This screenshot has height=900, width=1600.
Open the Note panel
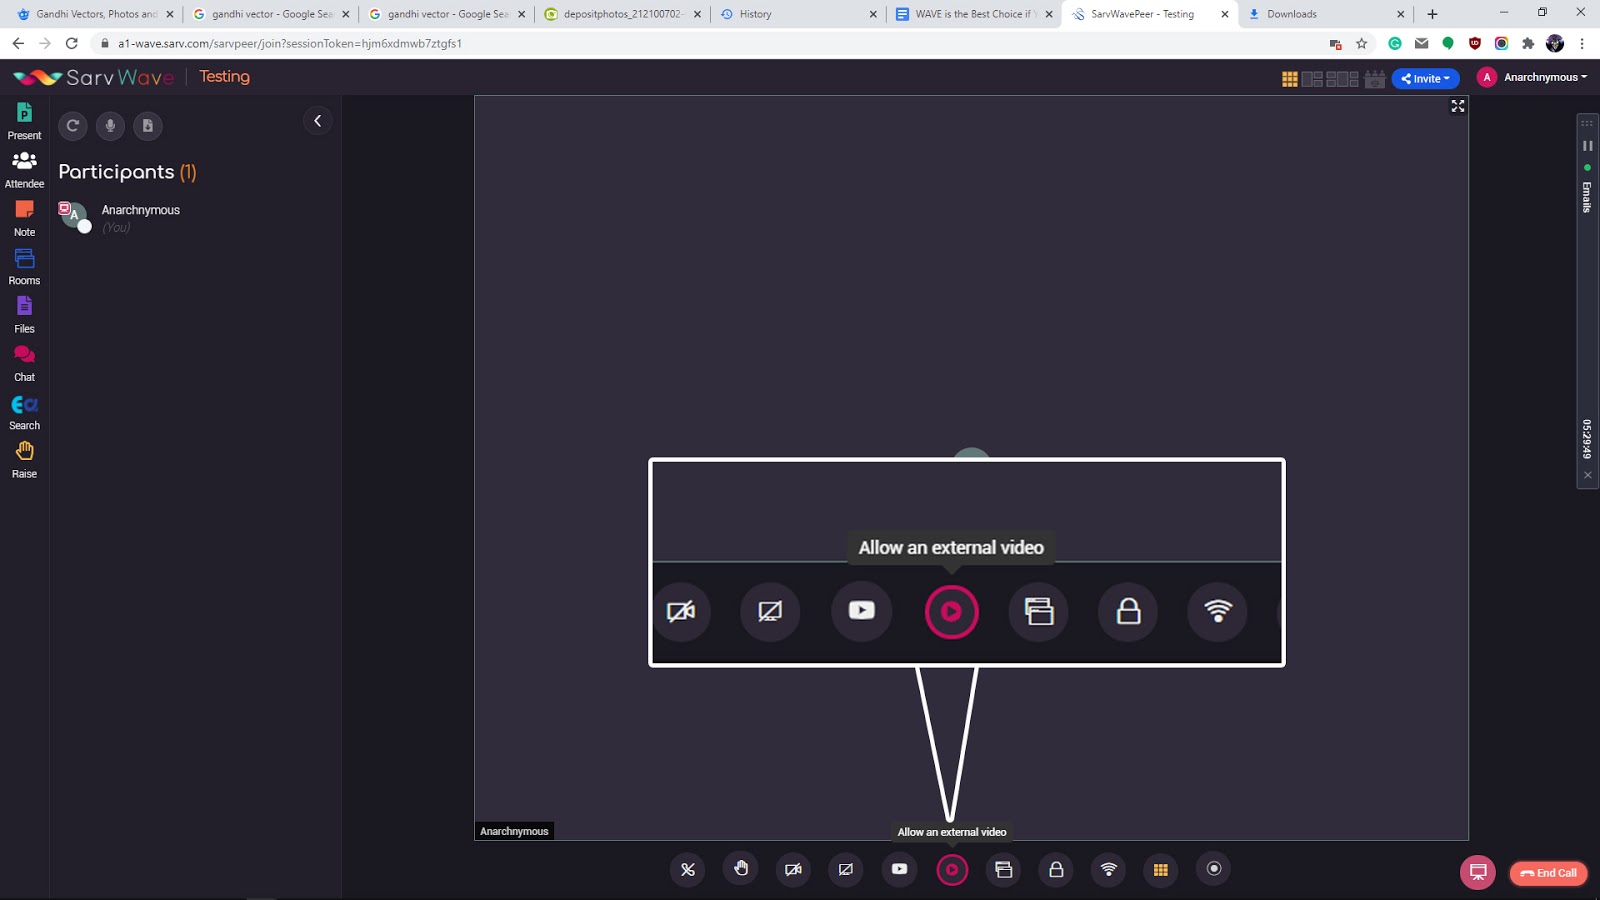[24, 217]
